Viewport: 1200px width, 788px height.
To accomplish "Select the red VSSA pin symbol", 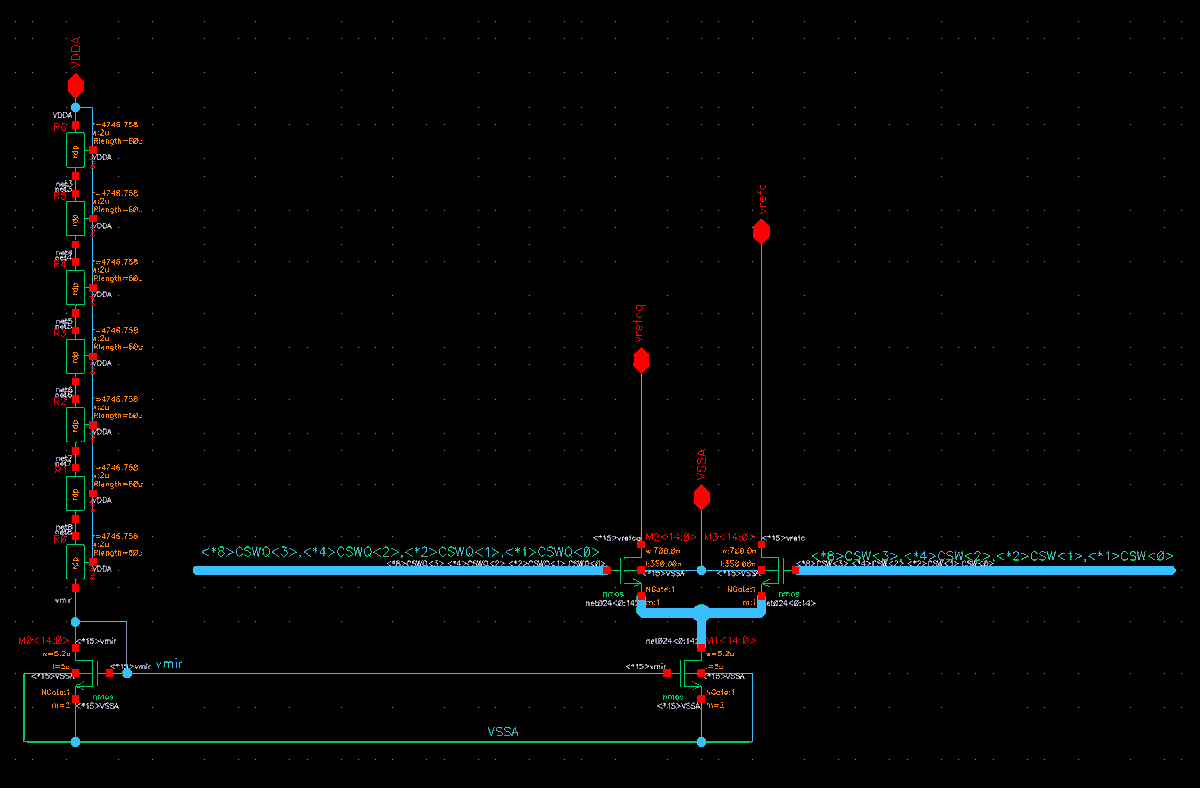I will tap(701, 497).
